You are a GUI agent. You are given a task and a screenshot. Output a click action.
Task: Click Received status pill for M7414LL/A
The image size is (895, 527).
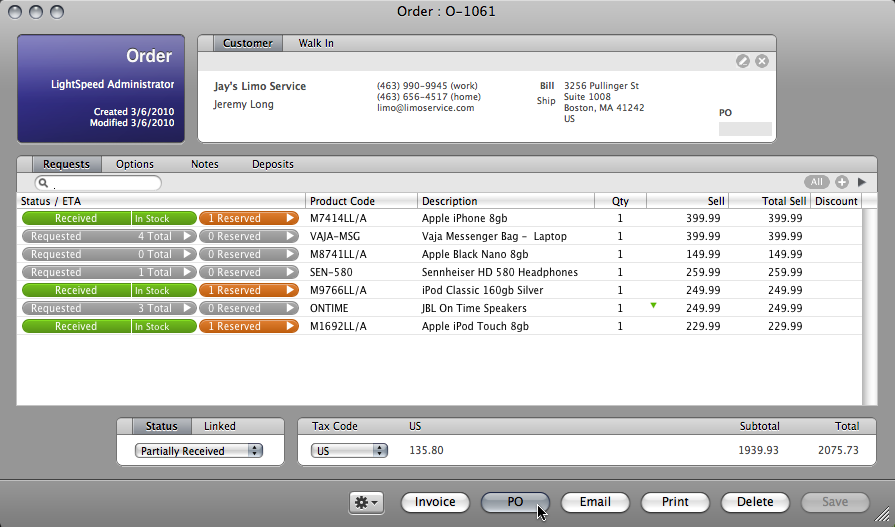[76, 218]
